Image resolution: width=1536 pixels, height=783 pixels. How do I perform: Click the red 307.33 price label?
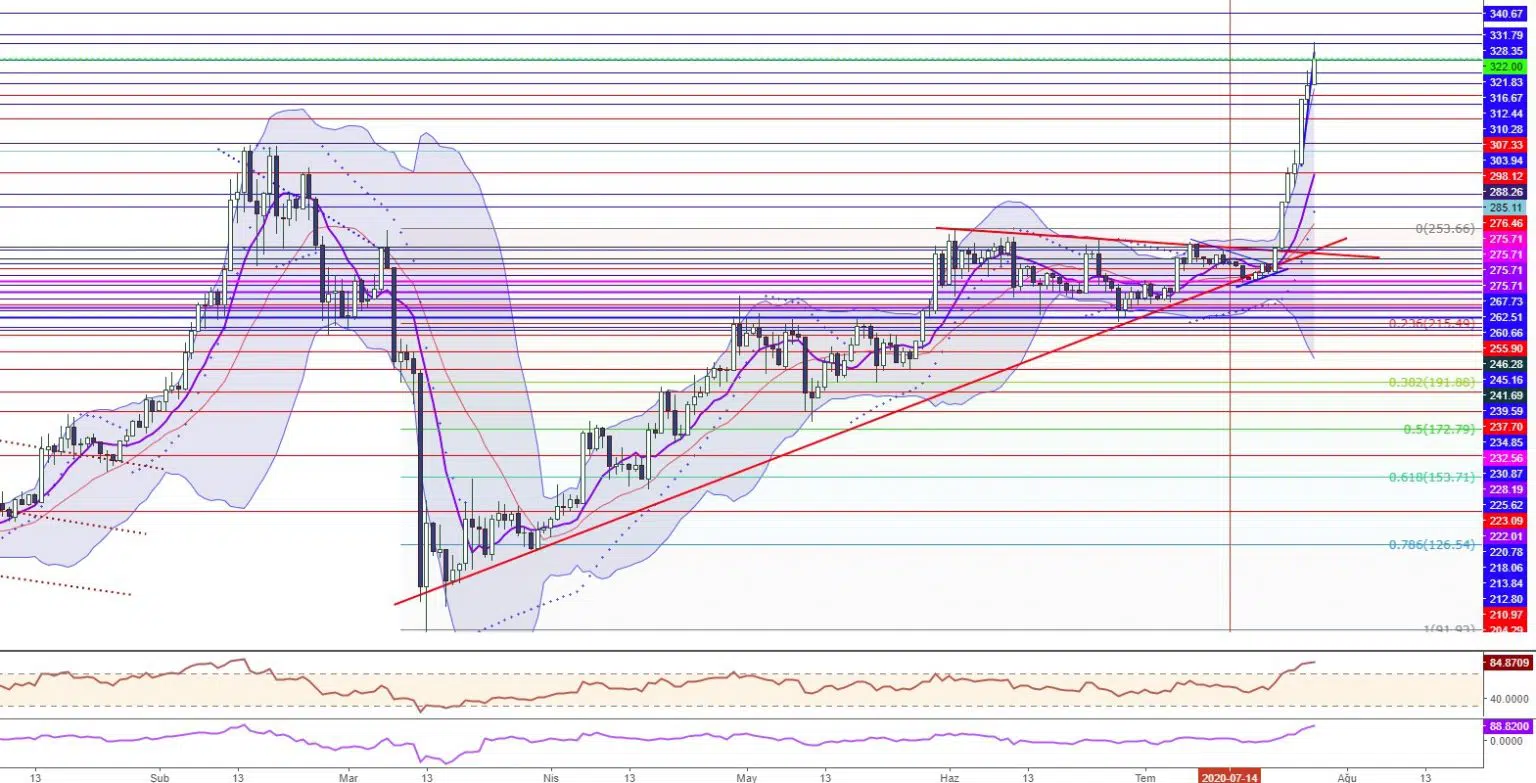(x=1505, y=145)
